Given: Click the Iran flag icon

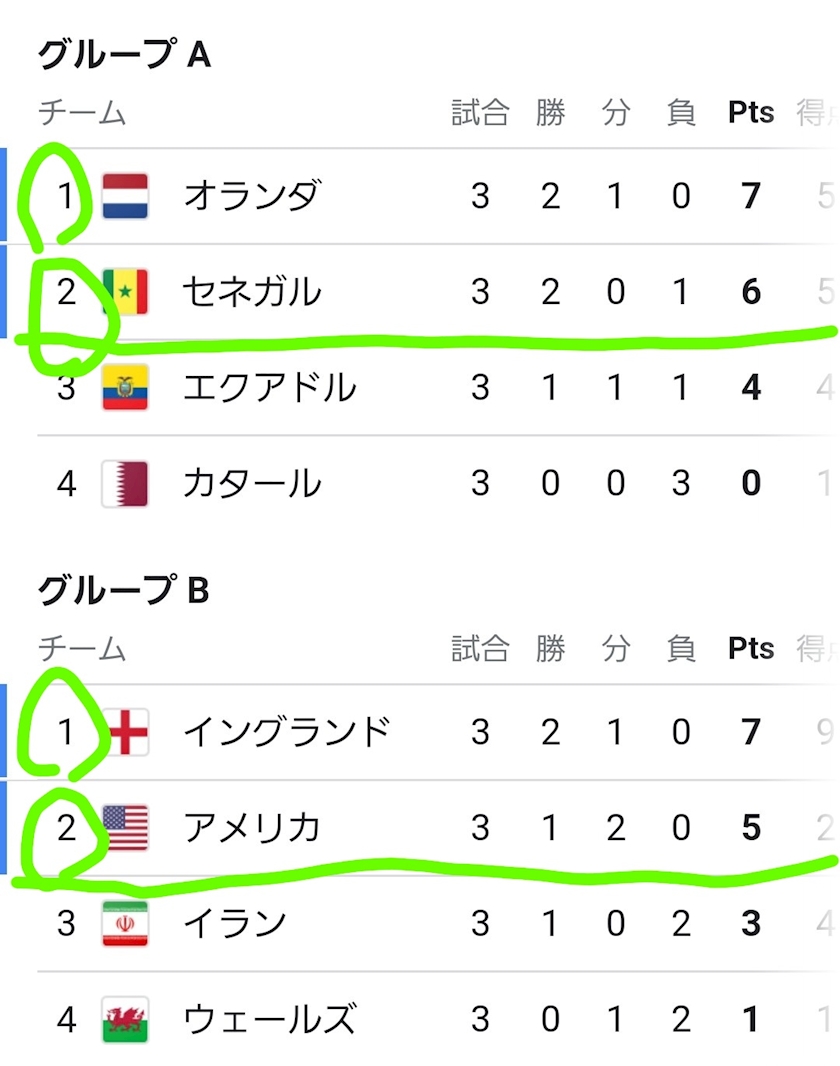Looking at the screenshot, I should click(125, 924).
